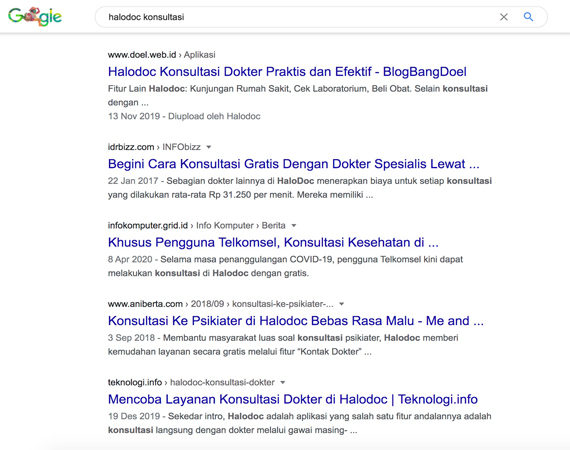The image size is (570, 450).
Task: Click the snippet dated 3 Sep 2018
Action: click(x=283, y=345)
